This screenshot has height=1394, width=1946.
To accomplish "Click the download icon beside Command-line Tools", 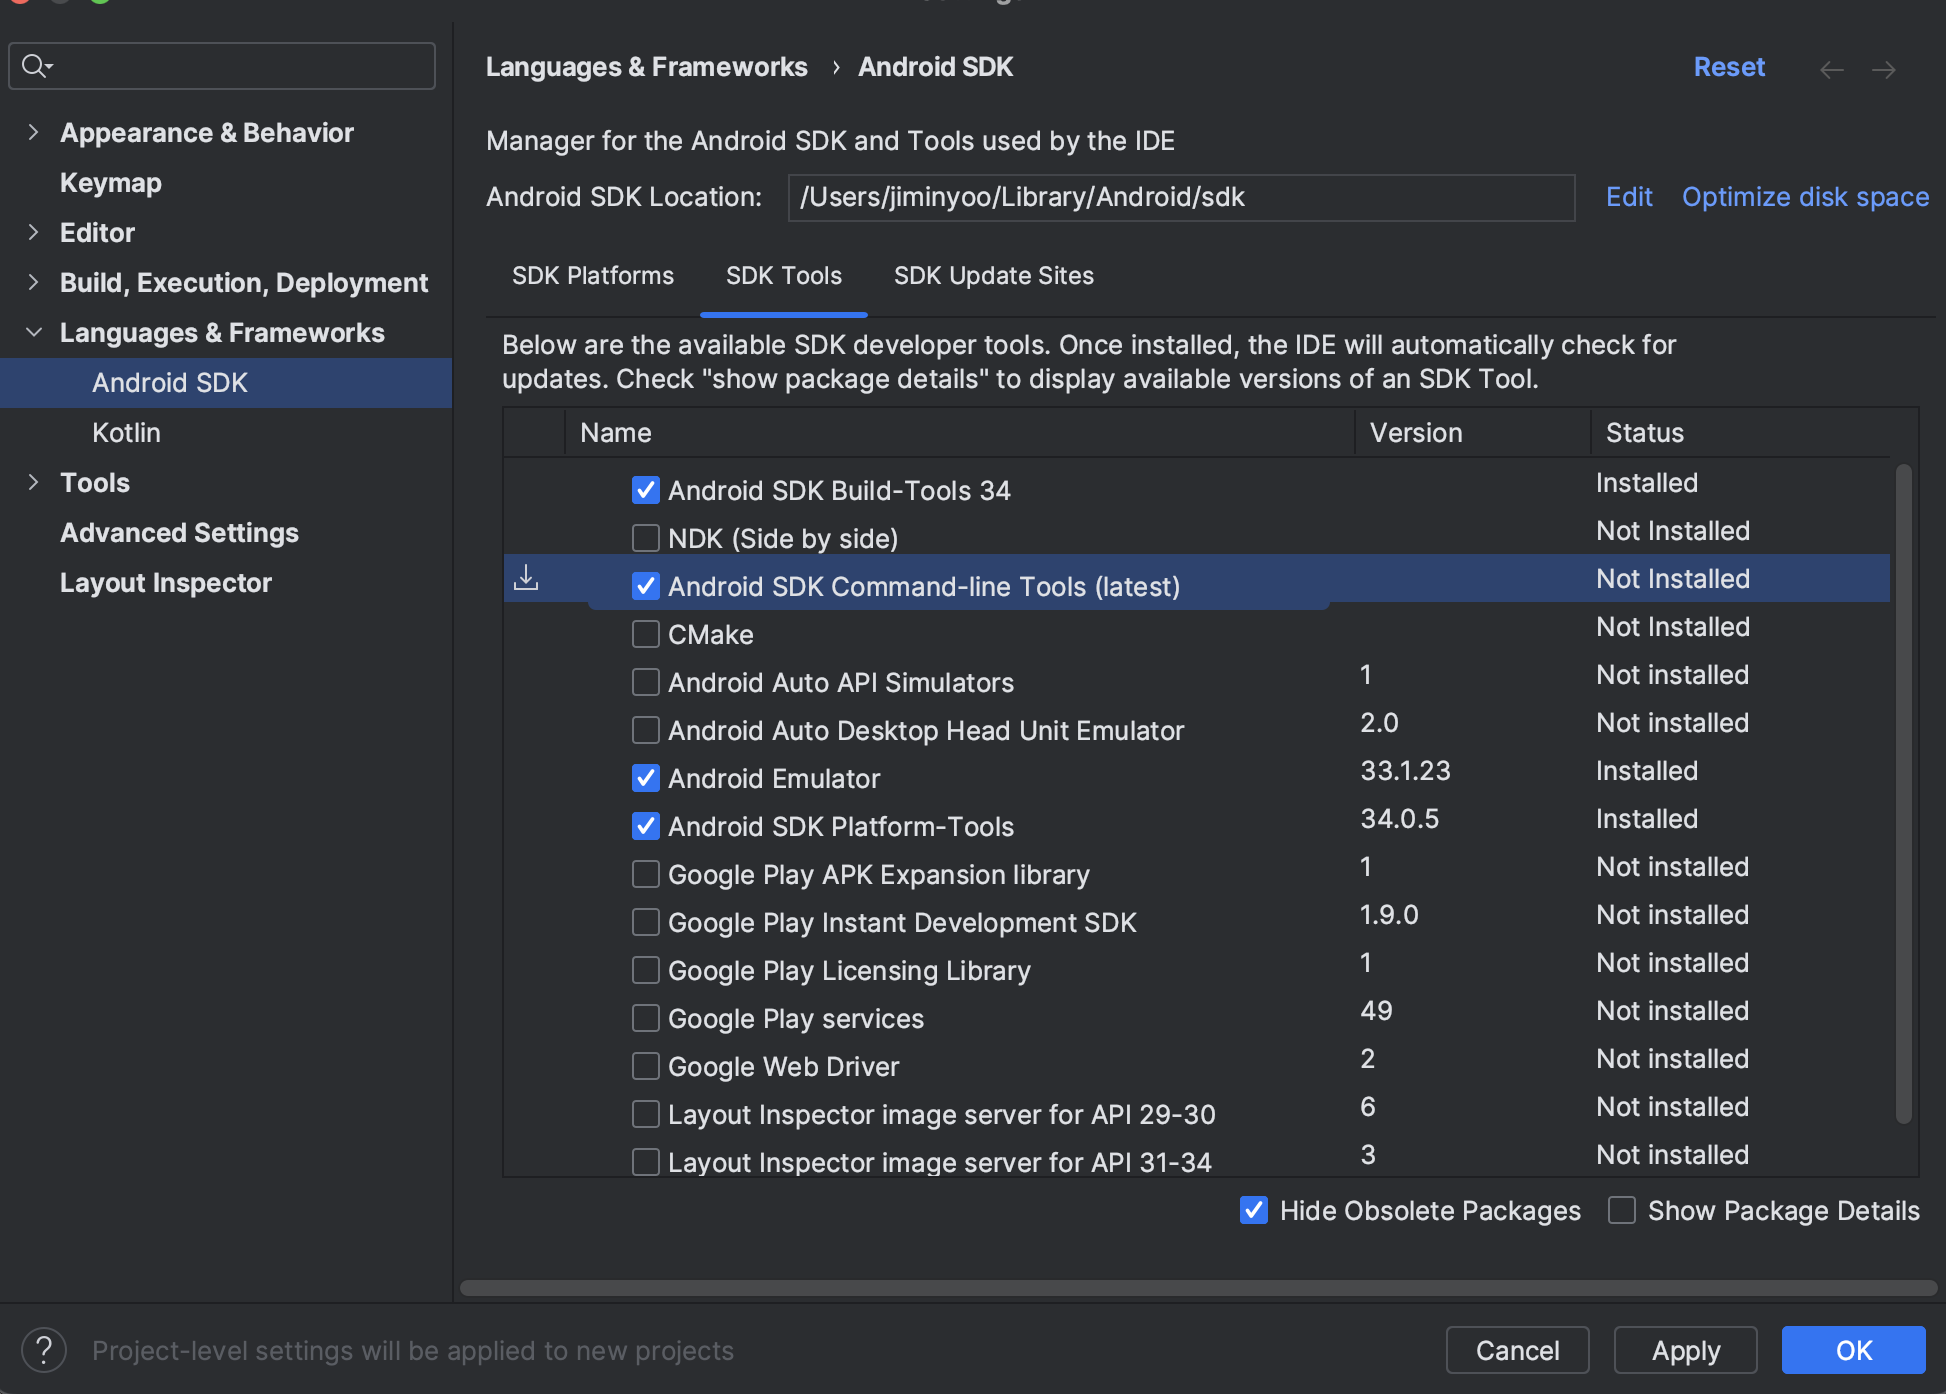I will click(526, 578).
